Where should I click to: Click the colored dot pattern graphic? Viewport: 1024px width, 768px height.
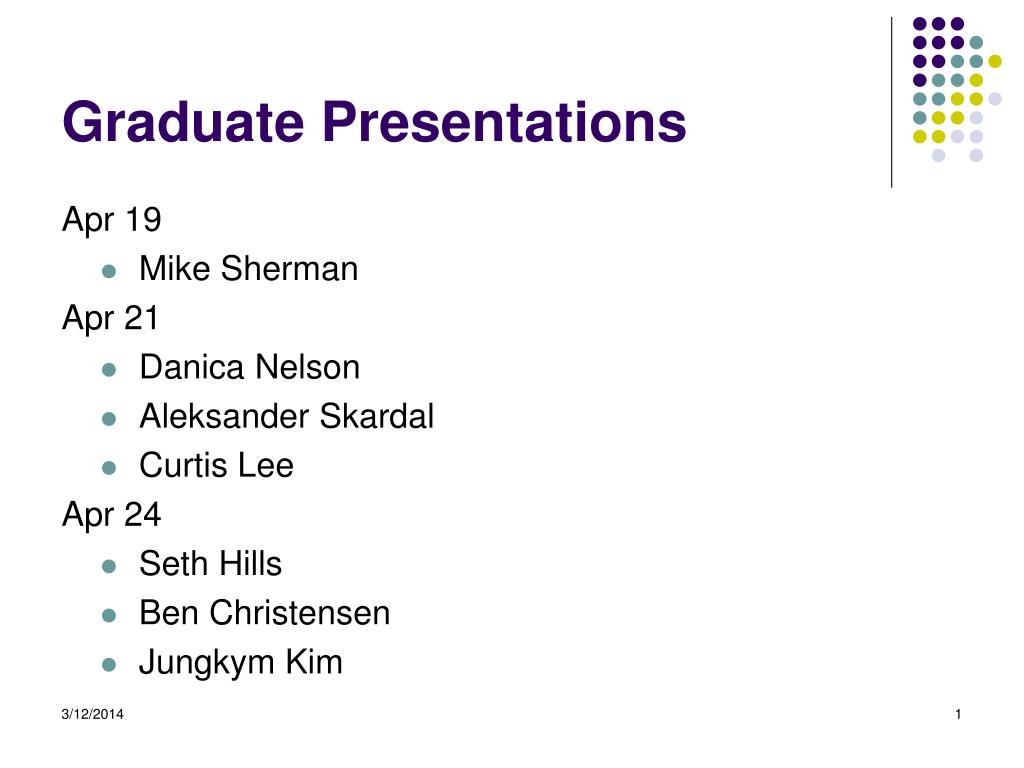point(957,89)
